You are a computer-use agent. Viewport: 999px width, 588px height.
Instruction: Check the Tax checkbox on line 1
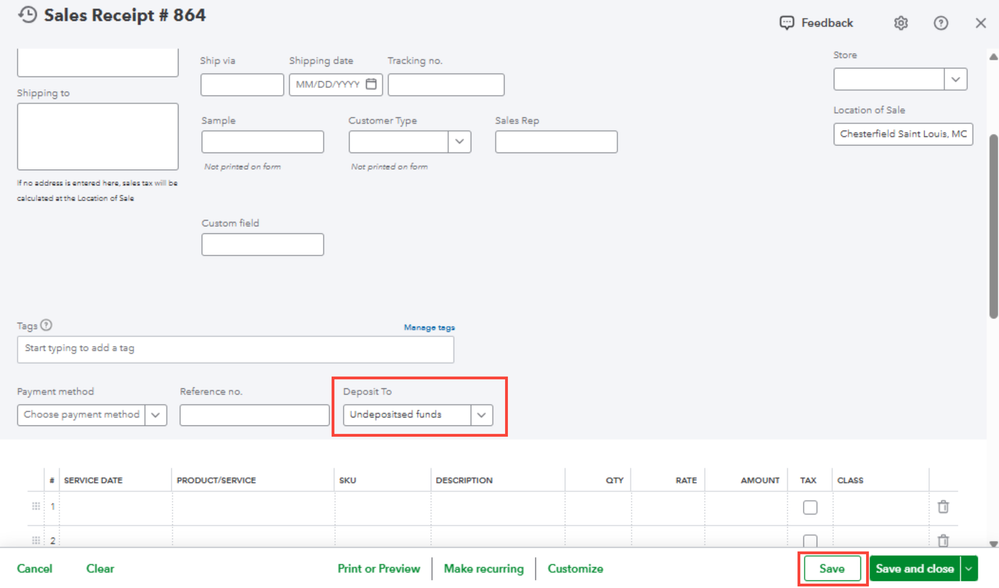[810, 507]
